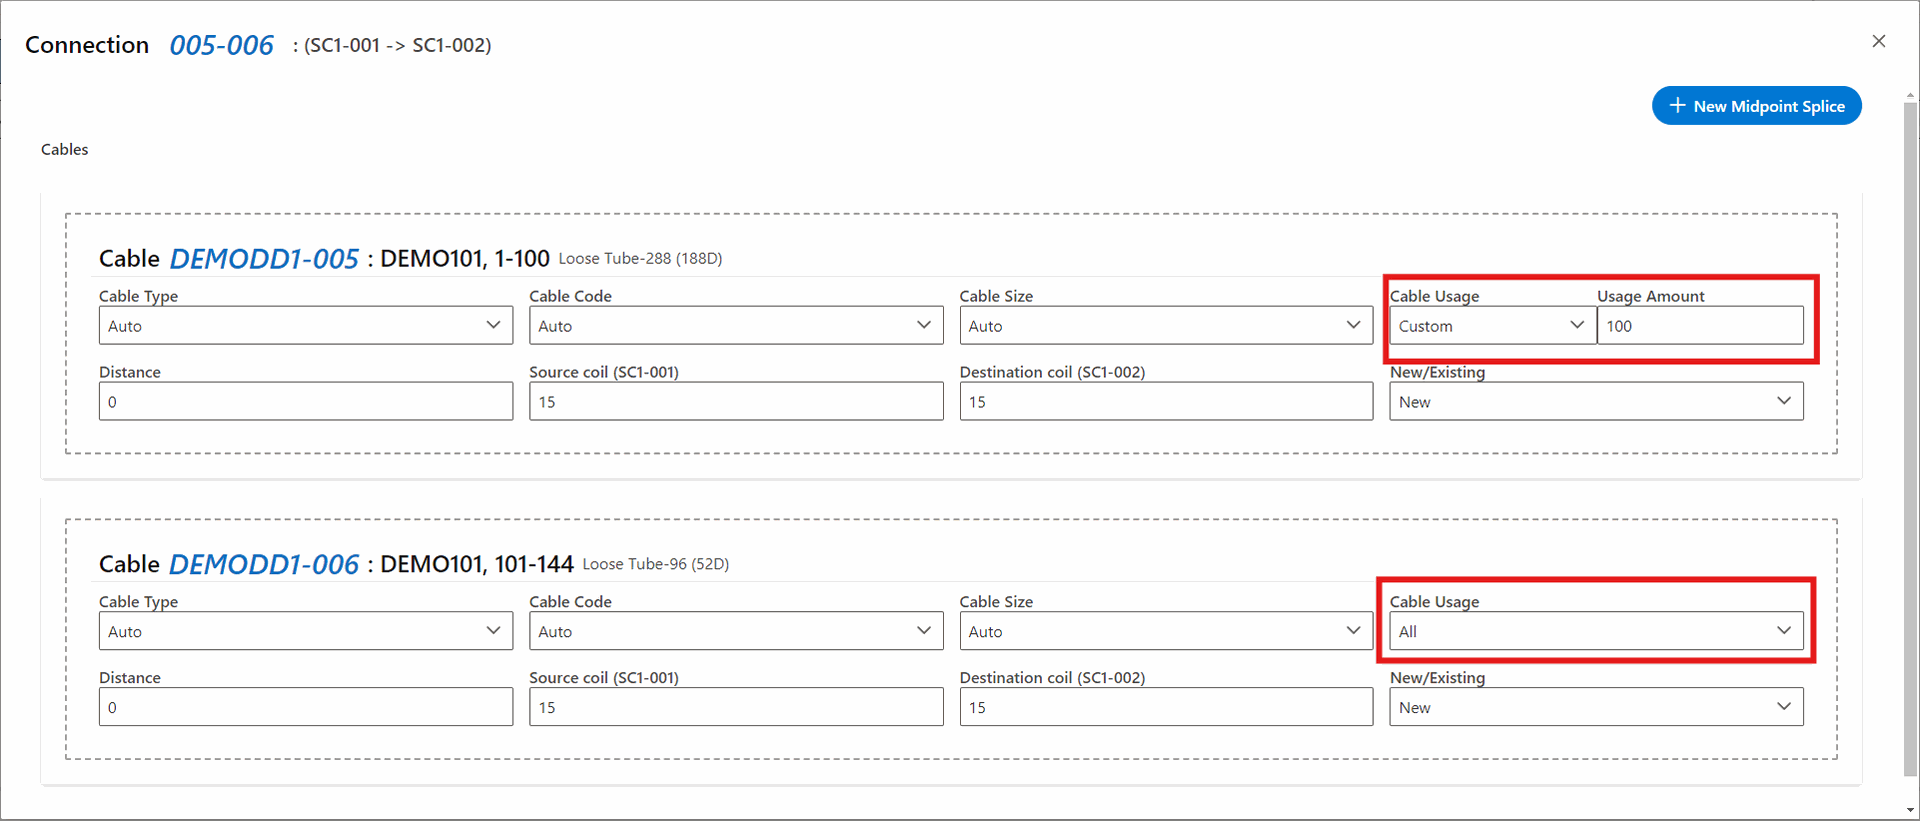The image size is (1920, 821).
Task: Click text 'Loose Tube-288 (188D)'
Action: click(x=640, y=258)
